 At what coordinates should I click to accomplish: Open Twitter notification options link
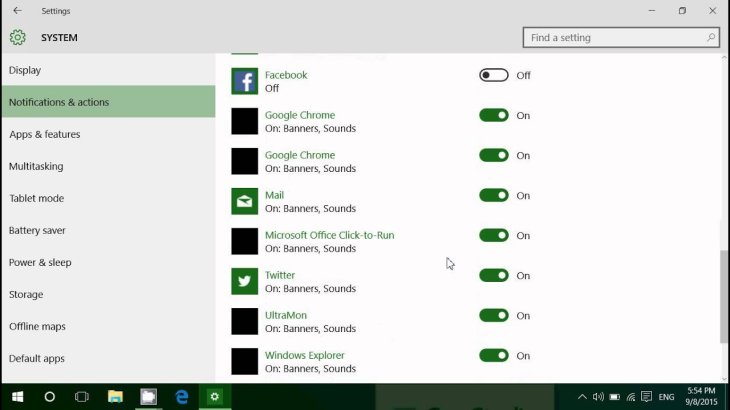click(280, 275)
